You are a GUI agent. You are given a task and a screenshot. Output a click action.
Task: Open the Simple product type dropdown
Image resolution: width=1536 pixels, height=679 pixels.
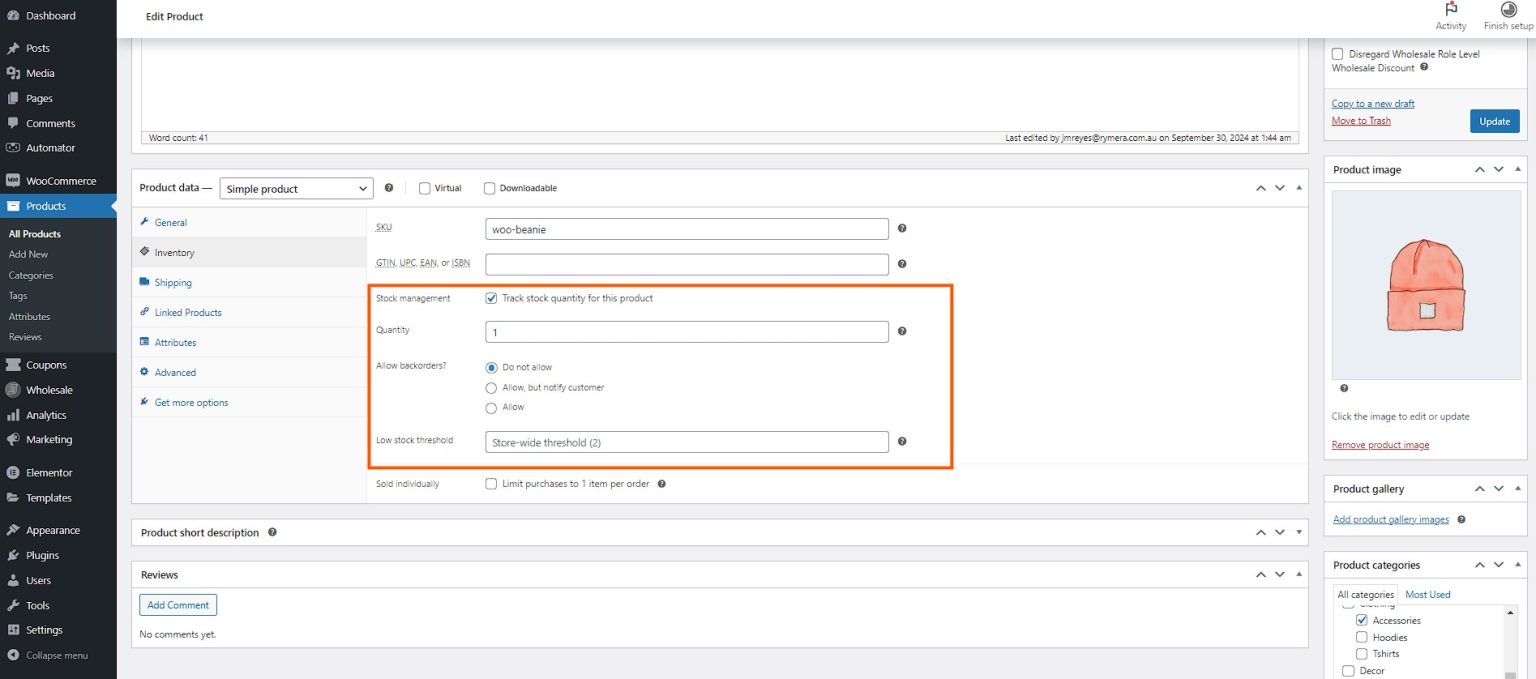[x=296, y=188]
